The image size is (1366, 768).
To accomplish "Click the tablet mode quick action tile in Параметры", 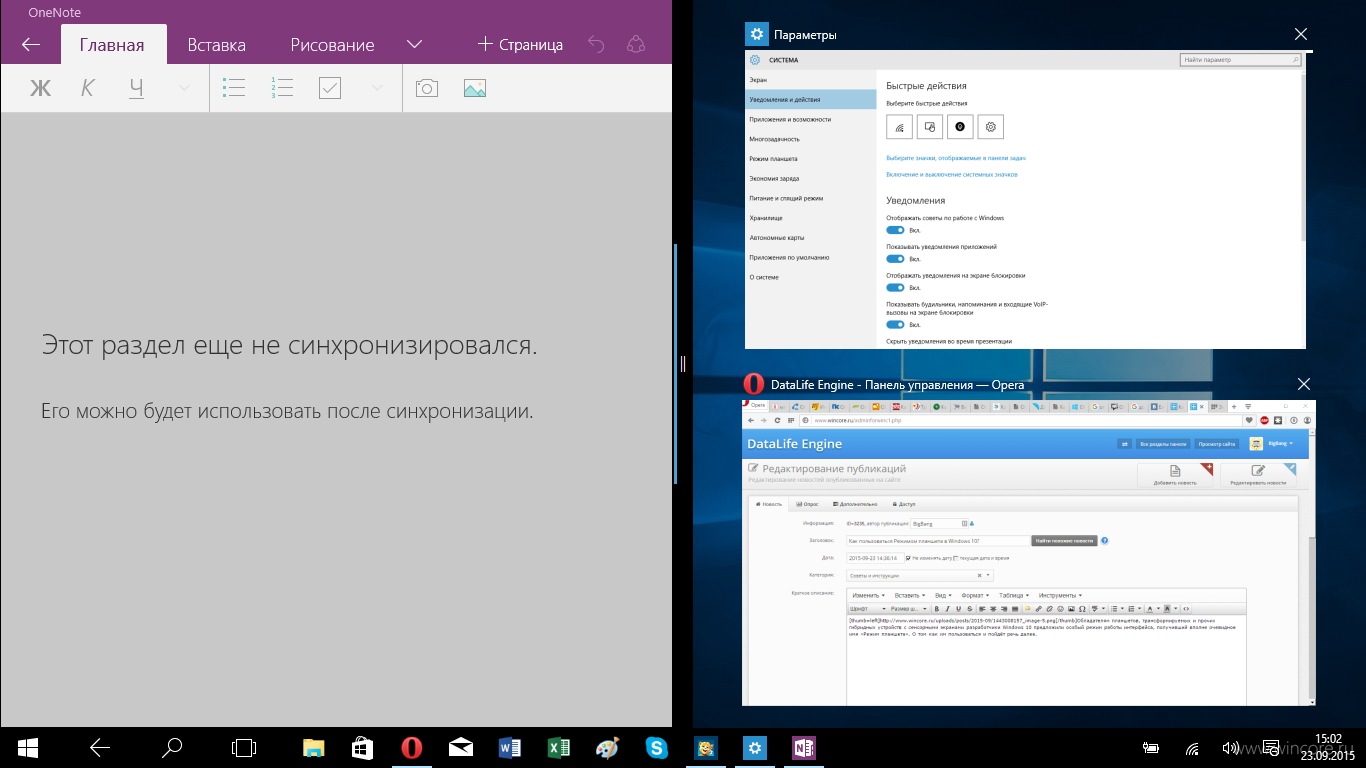I will click(x=930, y=127).
